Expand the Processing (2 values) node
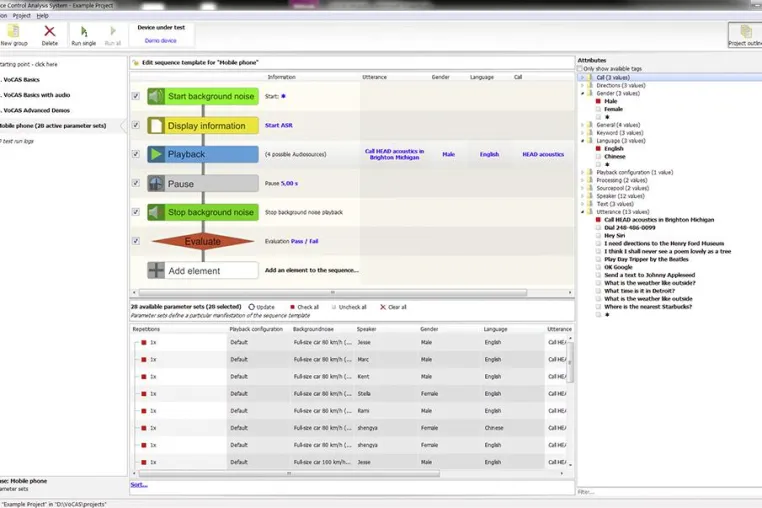The height and width of the screenshot is (508, 762). point(583,180)
